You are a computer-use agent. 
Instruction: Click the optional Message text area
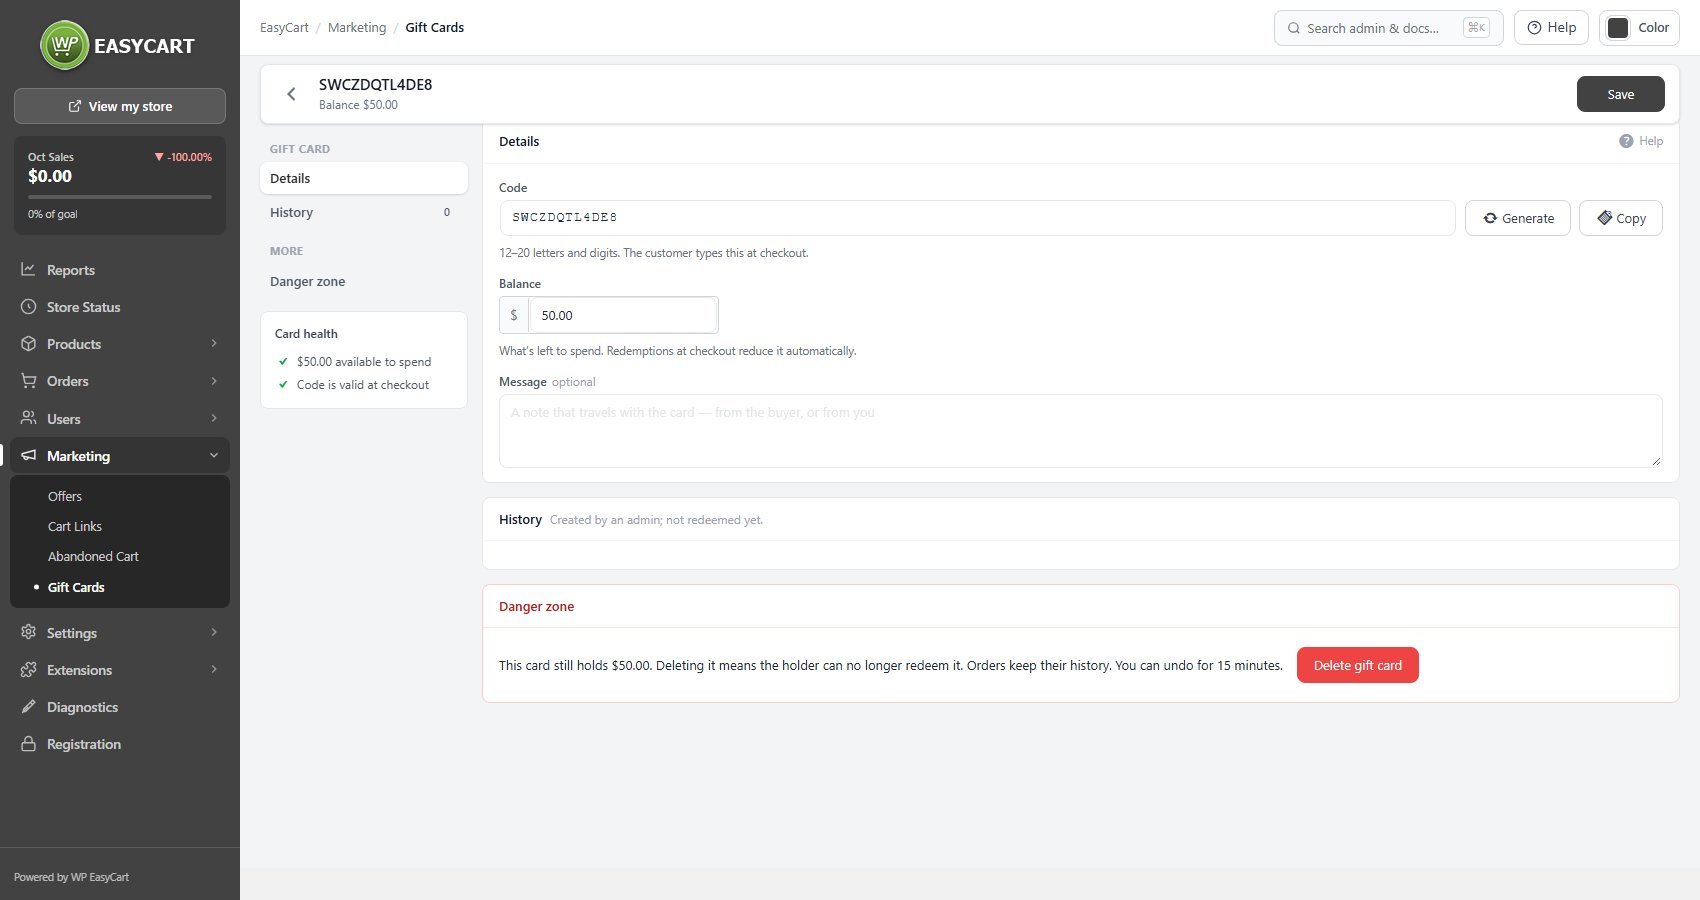click(x=1081, y=431)
